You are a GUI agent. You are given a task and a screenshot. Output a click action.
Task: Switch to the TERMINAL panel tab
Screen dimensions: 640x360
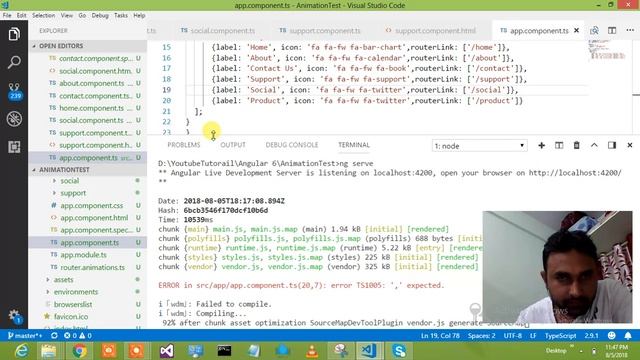[354, 145]
